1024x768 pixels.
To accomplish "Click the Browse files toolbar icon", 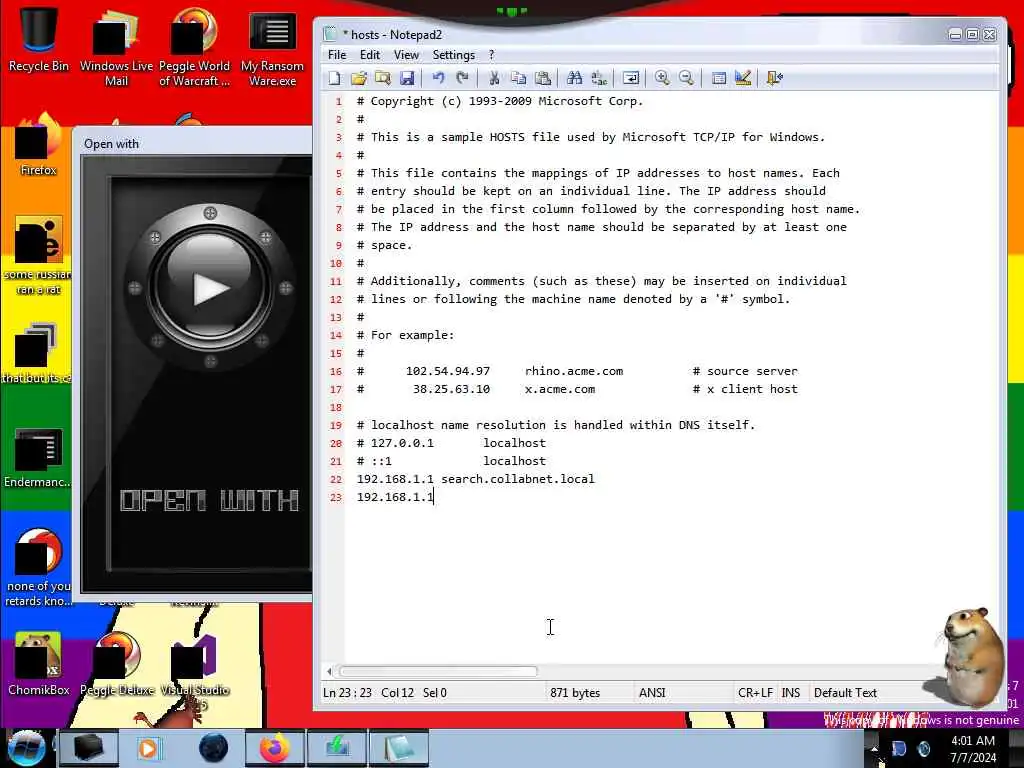I will (x=383, y=78).
